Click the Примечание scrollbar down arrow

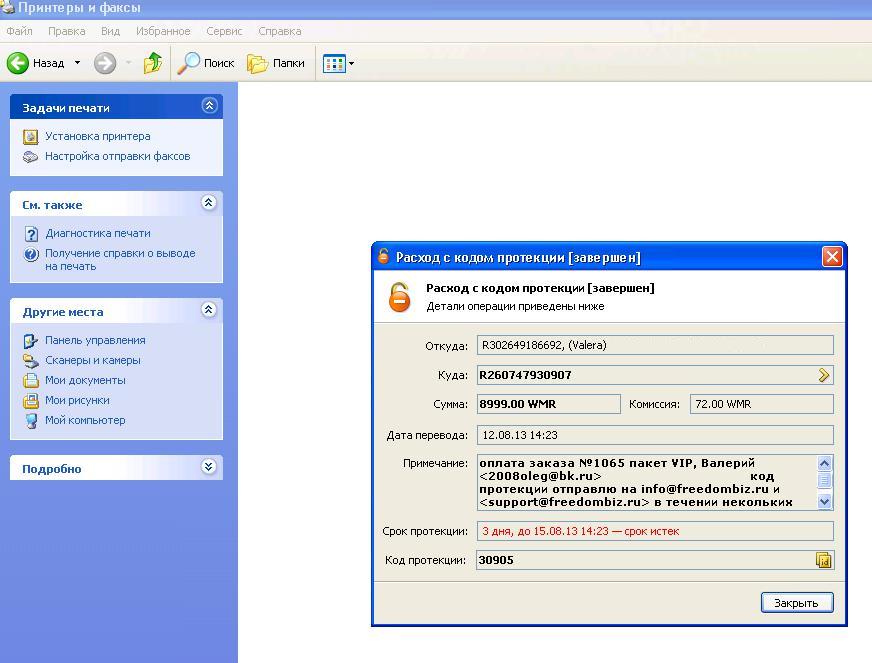tap(825, 501)
